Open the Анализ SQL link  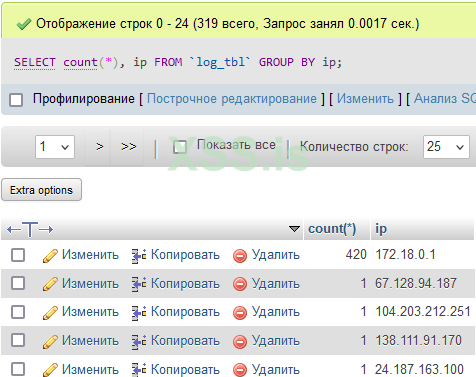coord(445,99)
